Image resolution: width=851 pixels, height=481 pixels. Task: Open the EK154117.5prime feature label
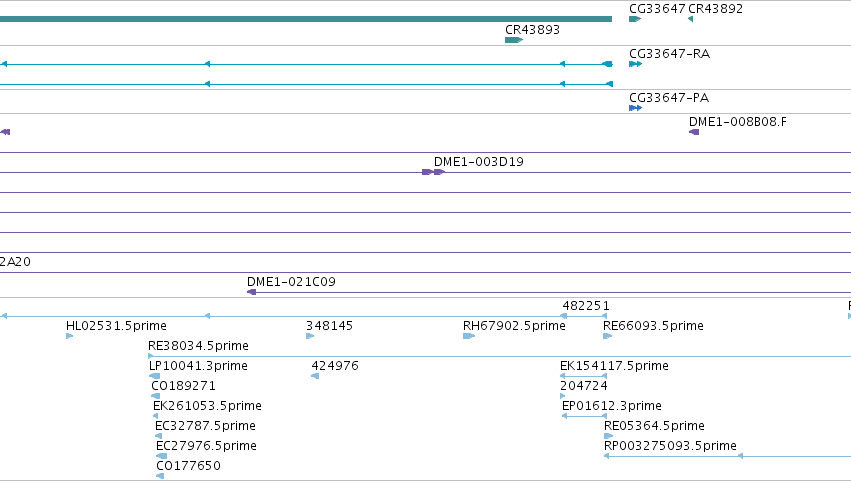tap(614, 366)
